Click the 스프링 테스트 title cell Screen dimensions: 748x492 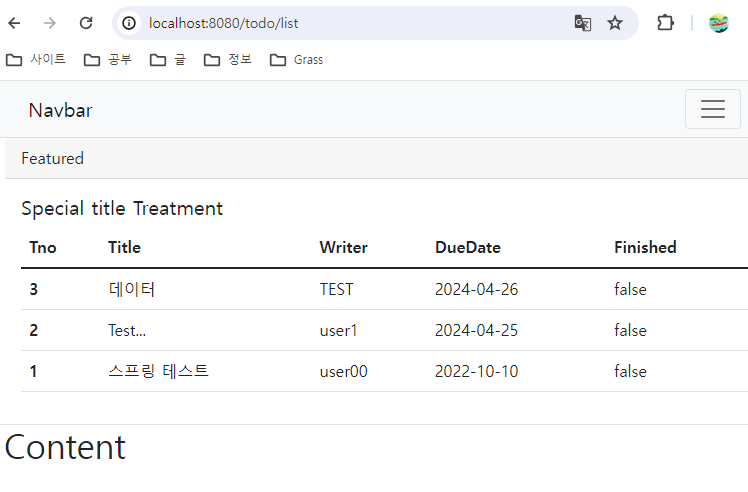pos(158,371)
